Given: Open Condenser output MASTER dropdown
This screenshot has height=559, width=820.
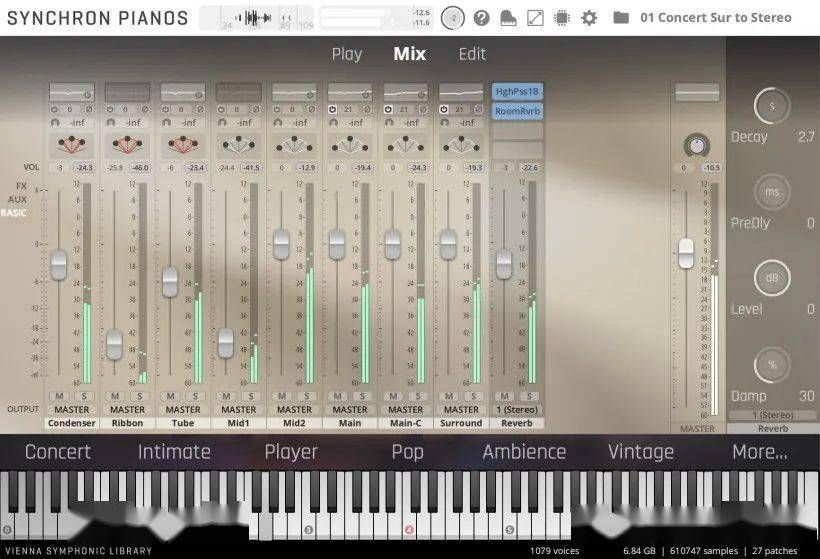Looking at the screenshot, I should pos(71,409).
